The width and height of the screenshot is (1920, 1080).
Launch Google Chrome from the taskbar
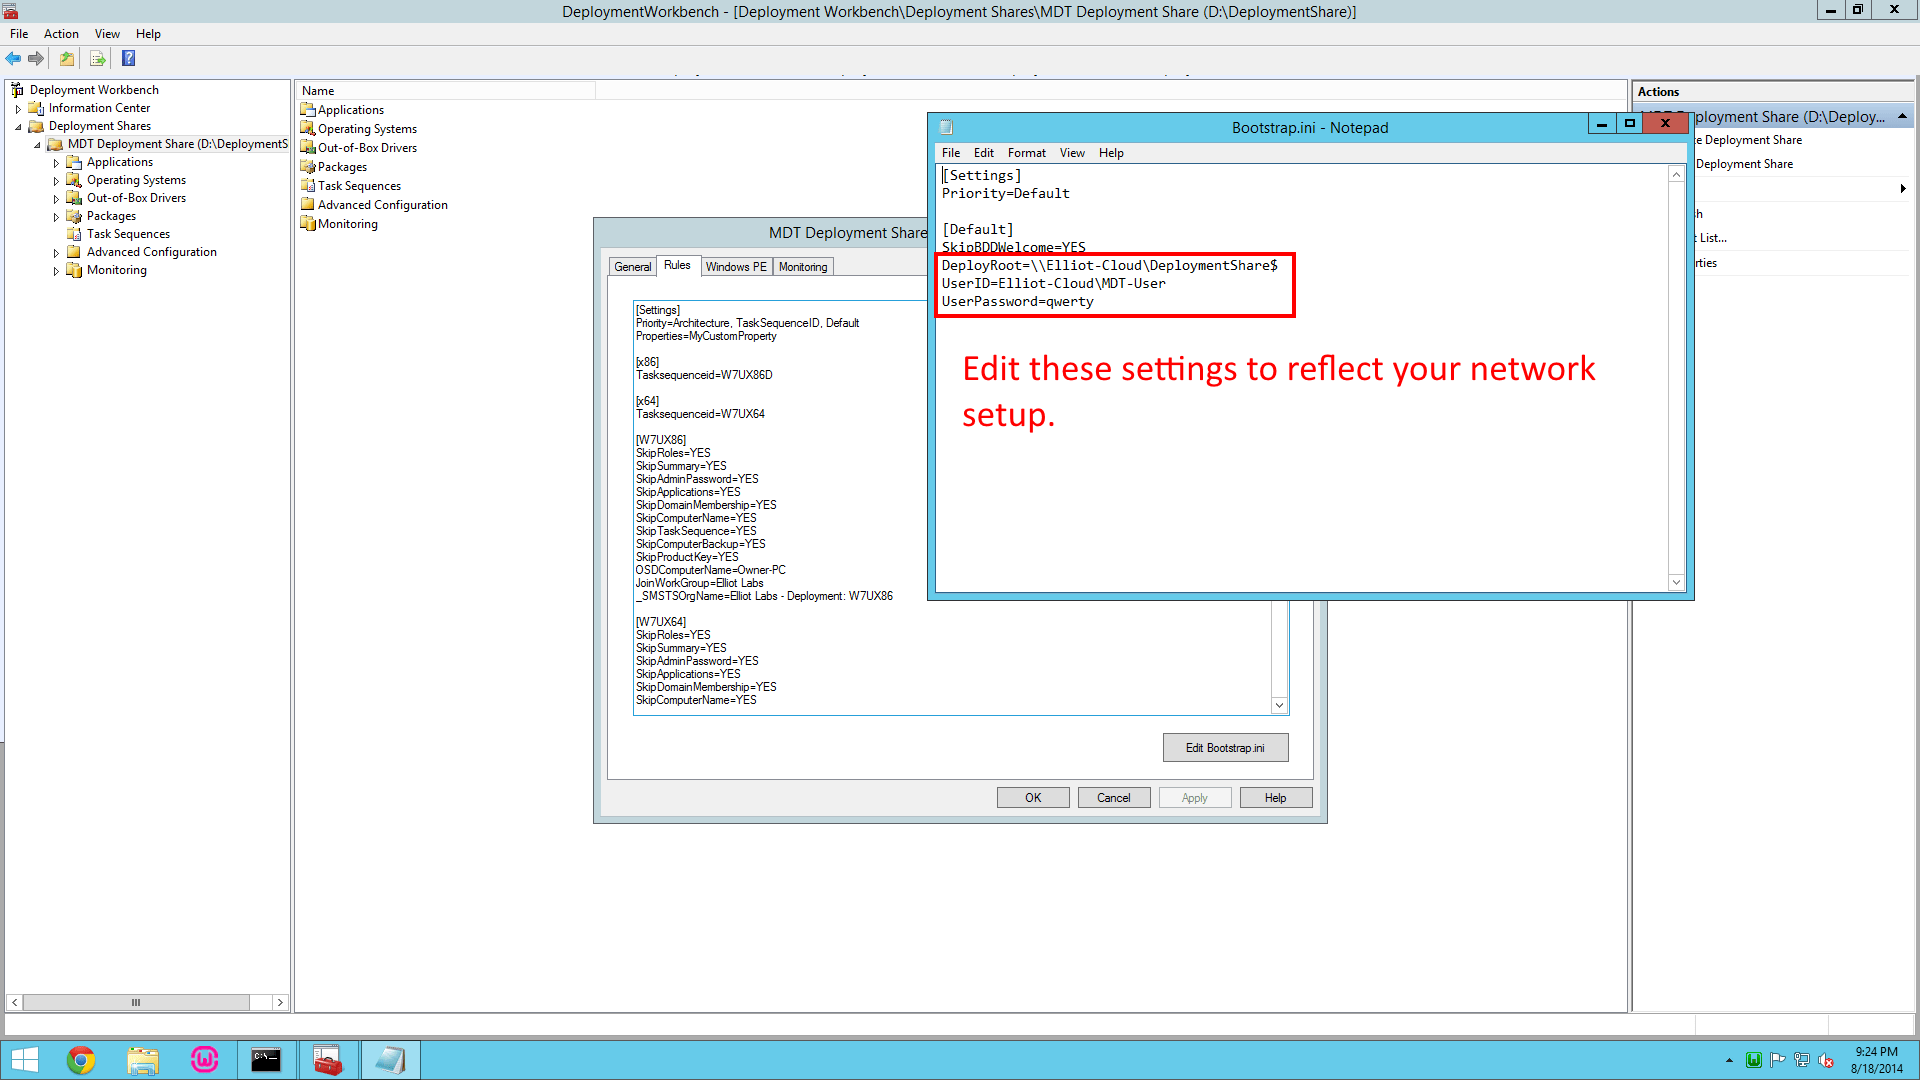[x=81, y=1059]
